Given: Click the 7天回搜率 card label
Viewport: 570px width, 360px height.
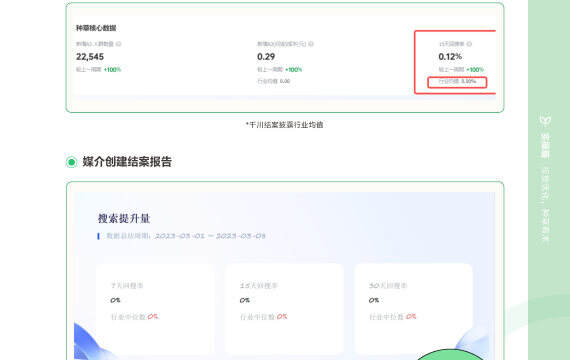Looking at the screenshot, I should click(x=127, y=285).
